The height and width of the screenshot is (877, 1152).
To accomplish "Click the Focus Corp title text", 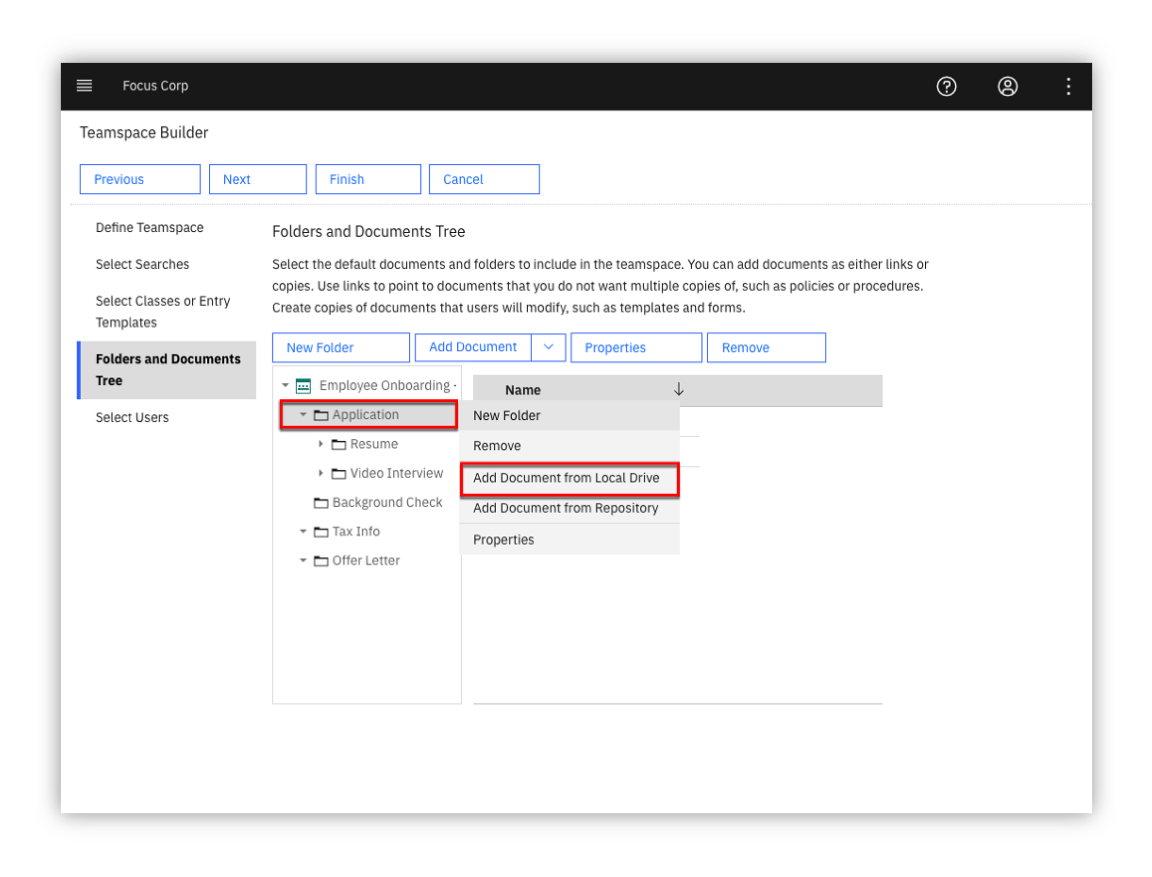I will click(x=156, y=86).
